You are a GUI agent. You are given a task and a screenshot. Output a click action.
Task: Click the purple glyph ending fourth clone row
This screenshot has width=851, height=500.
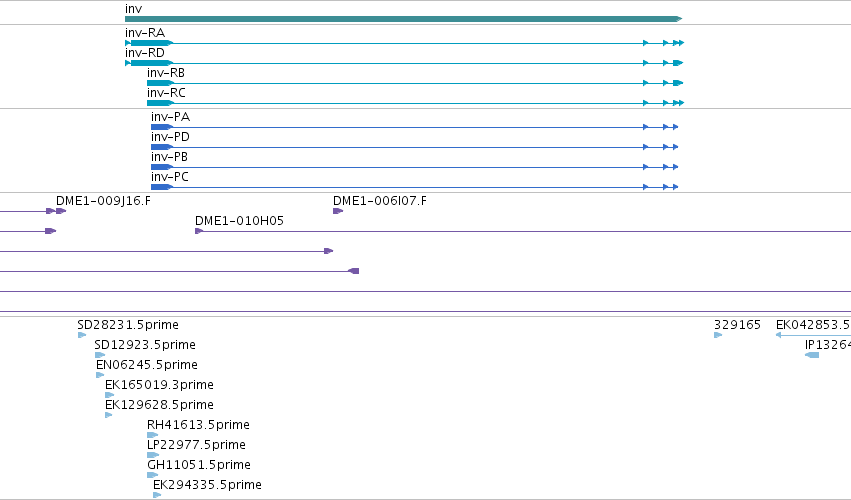point(354,271)
